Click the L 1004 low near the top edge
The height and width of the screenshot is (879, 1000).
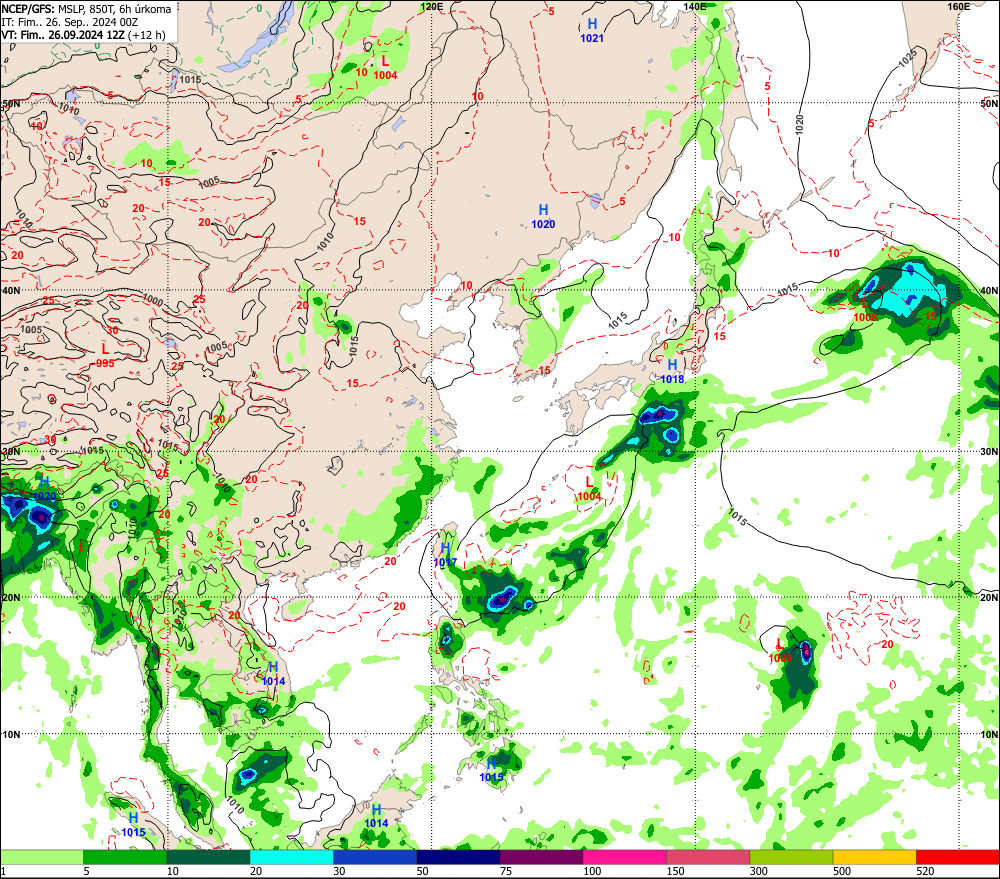tap(385, 68)
